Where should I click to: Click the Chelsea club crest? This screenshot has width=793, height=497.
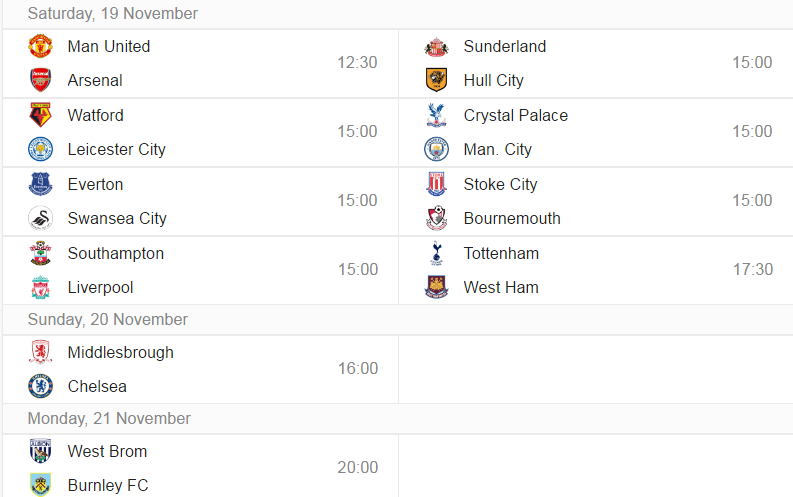[40, 386]
